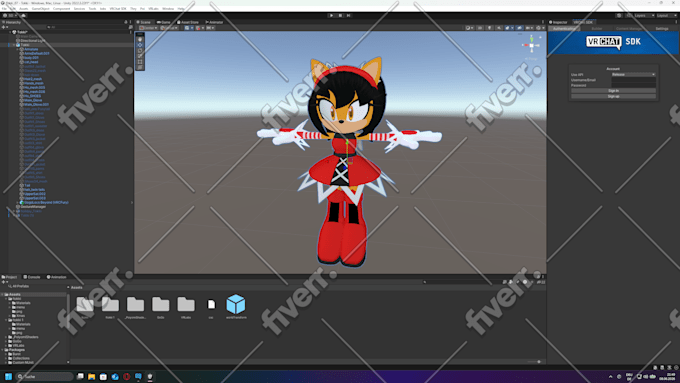Screen dimensions: 680x383
Task: Click the Play button
Action: pyautogui.click(x=332, y=16)
